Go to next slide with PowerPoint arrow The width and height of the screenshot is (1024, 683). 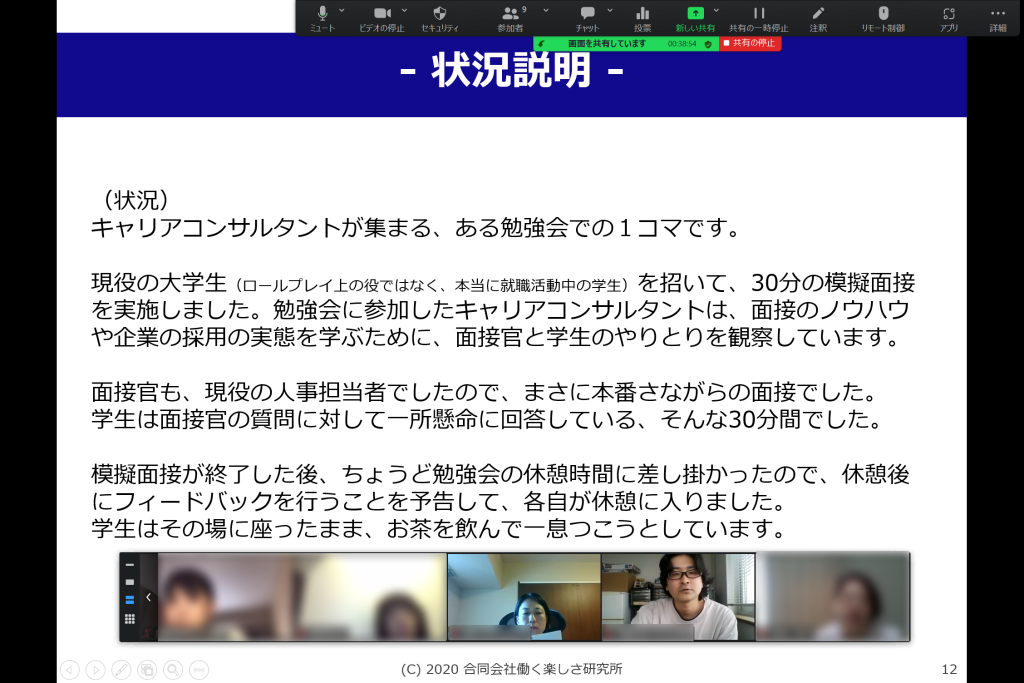point(95,669)
